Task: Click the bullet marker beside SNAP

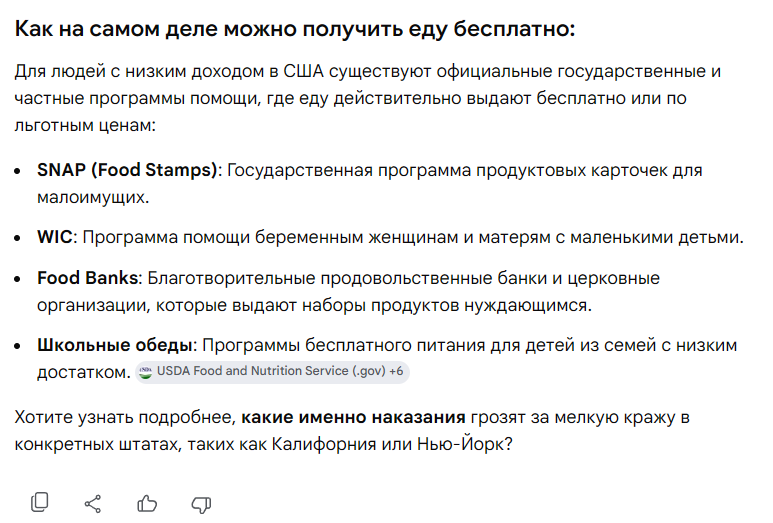Action: coord(18,171)
